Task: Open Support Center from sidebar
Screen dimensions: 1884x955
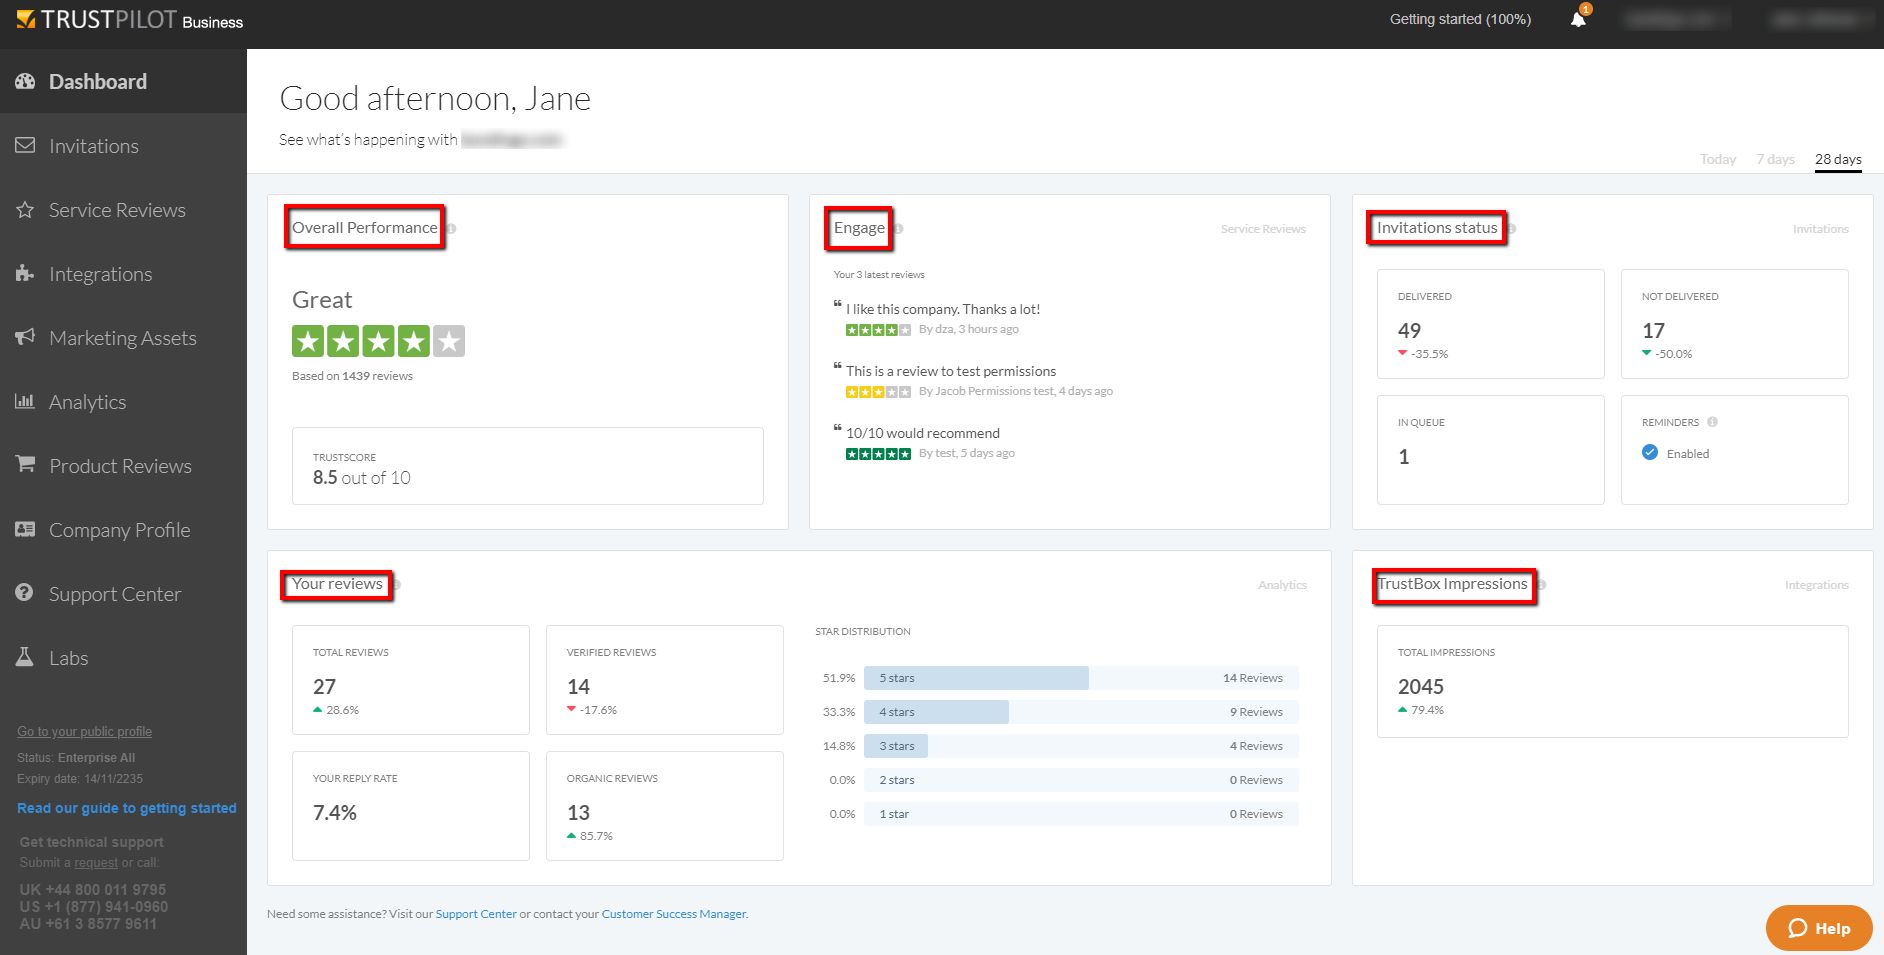Action: 123,594
